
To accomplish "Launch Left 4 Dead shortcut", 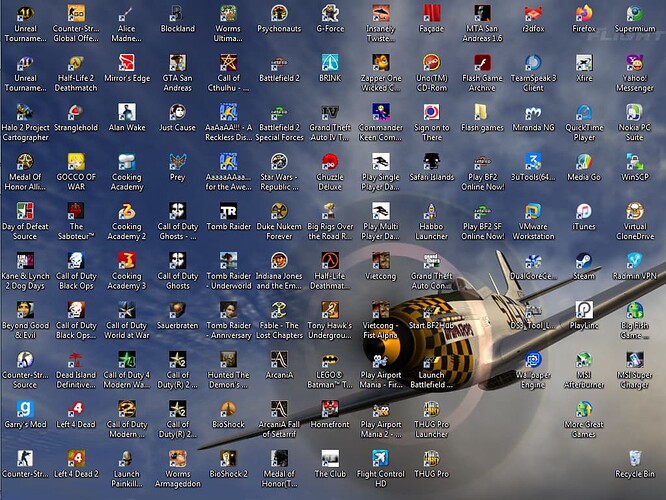I will coord(76,415).
